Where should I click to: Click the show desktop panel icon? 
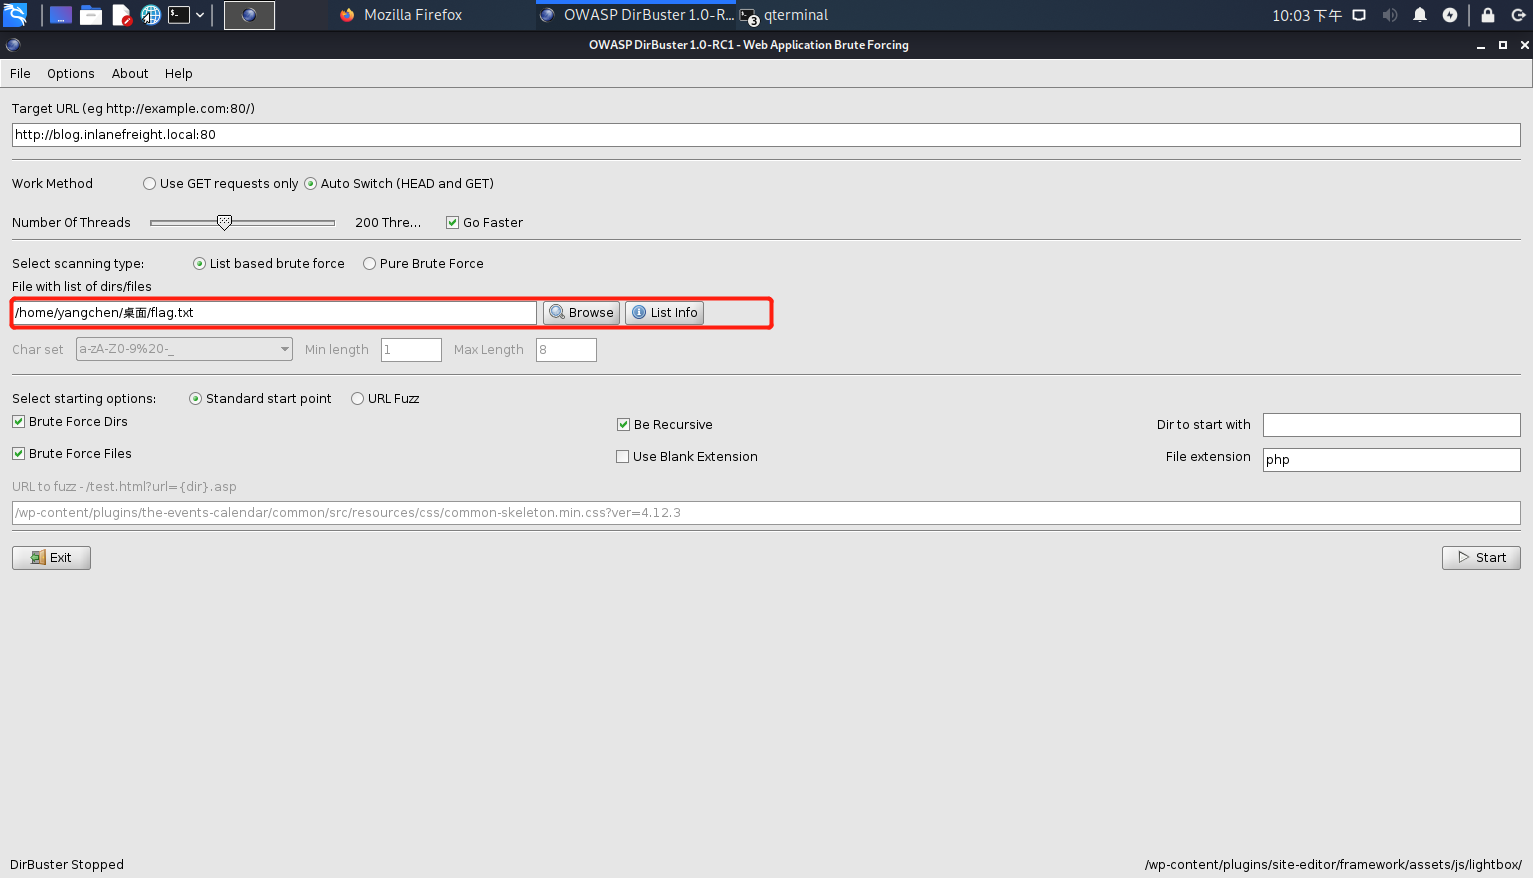click(61, 15)
